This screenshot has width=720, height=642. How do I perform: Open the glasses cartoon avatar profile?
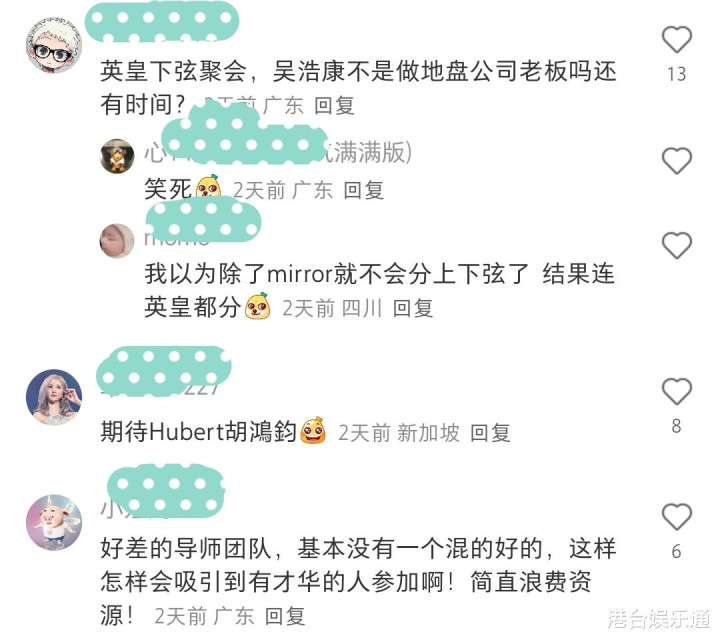tap(54, 46)
